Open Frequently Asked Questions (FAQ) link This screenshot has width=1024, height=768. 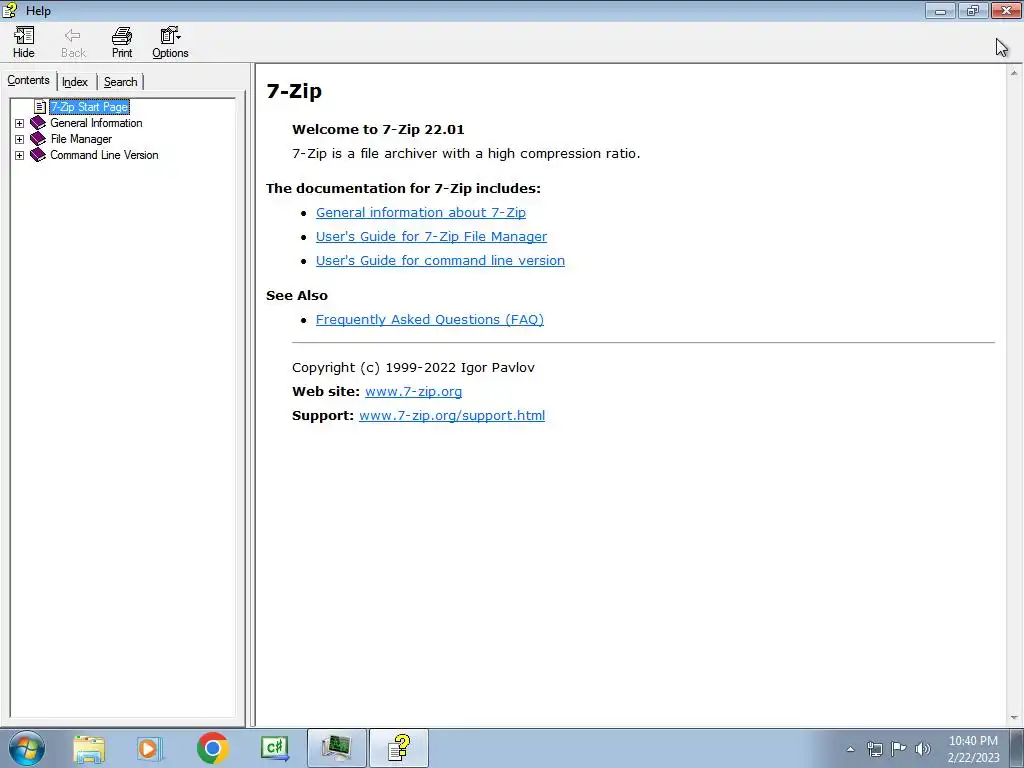coord(430,319)
